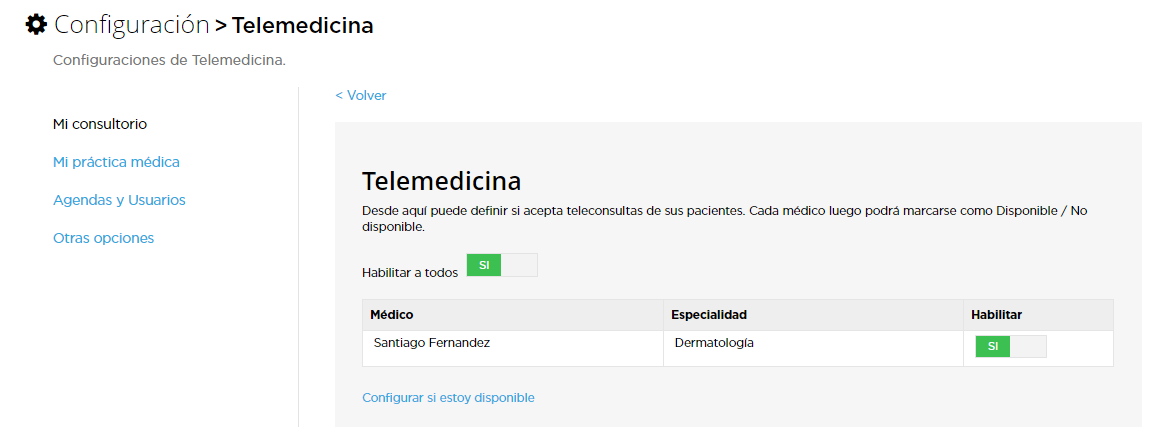Image resolution: width=1151 pixels, height=427 pixels.
Task: Sort by the Médico column header
Action: [392, 315]
